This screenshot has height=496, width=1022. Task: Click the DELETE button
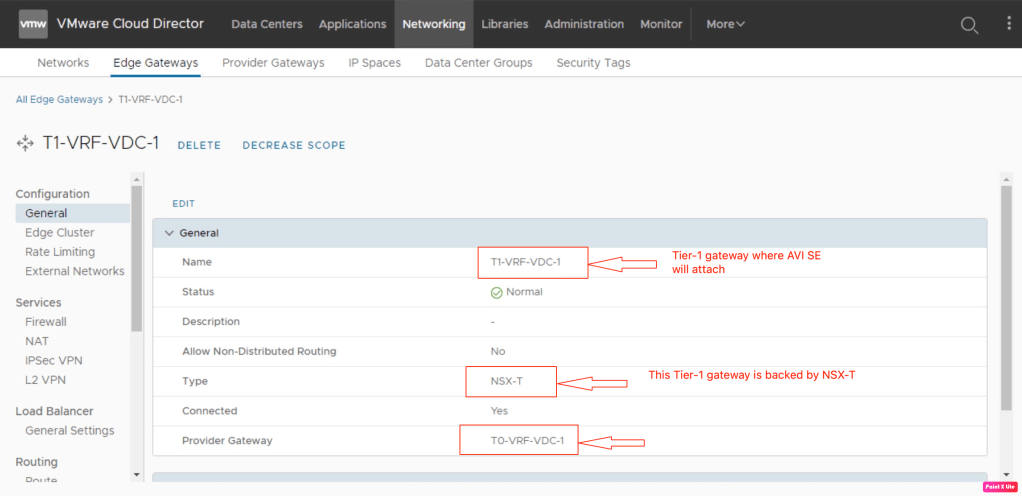coord(199,145)
